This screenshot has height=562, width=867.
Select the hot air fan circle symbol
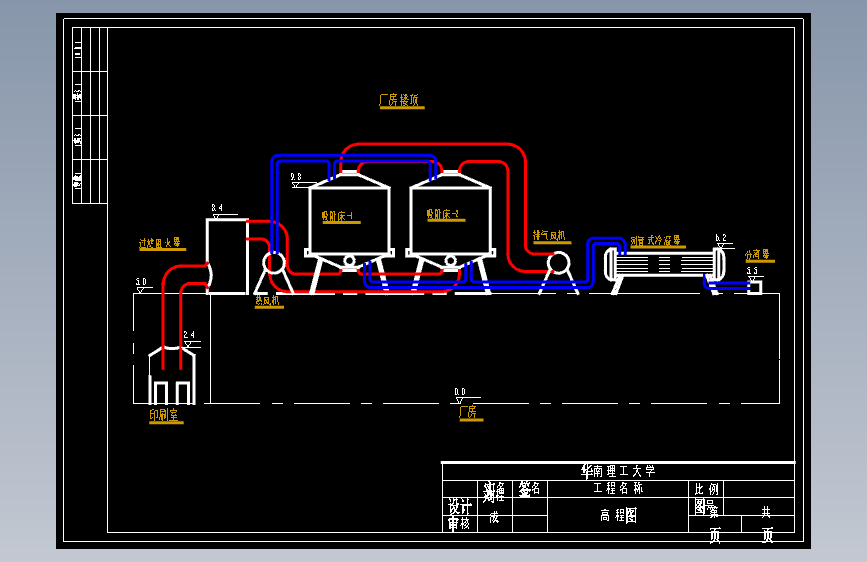[273, 263]
